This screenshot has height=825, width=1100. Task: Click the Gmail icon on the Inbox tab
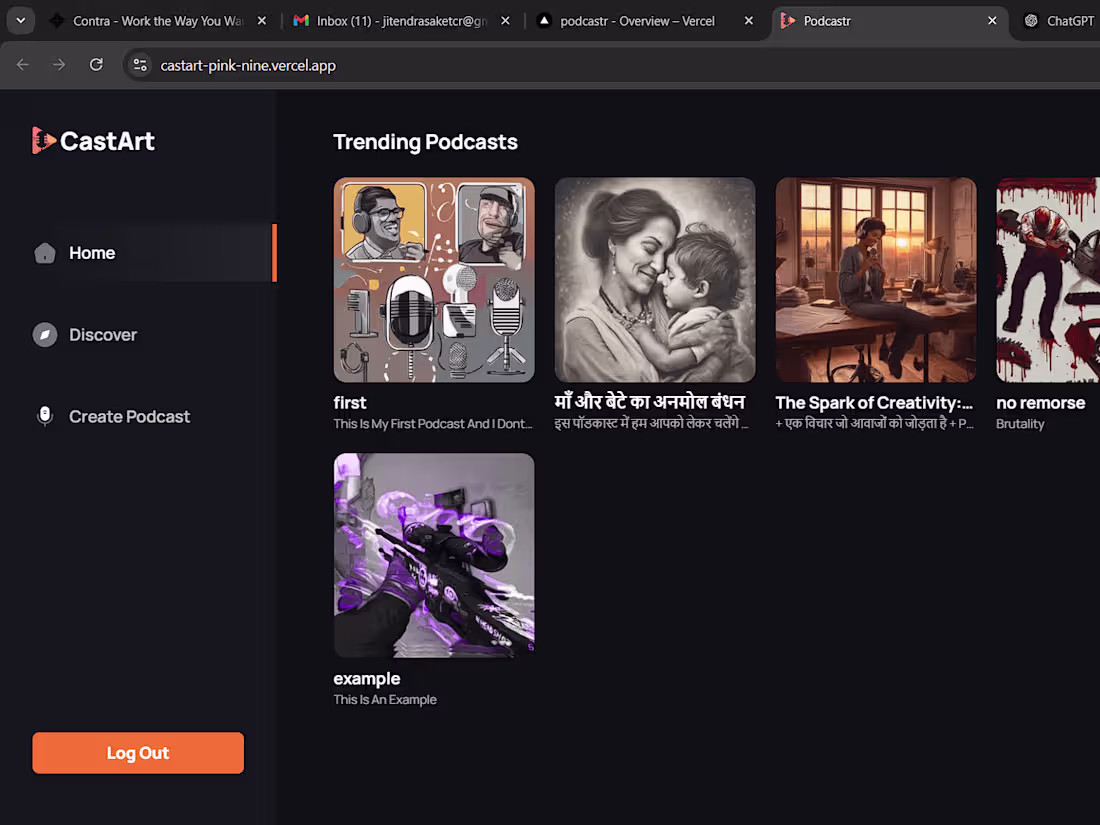tap(299, 20)
